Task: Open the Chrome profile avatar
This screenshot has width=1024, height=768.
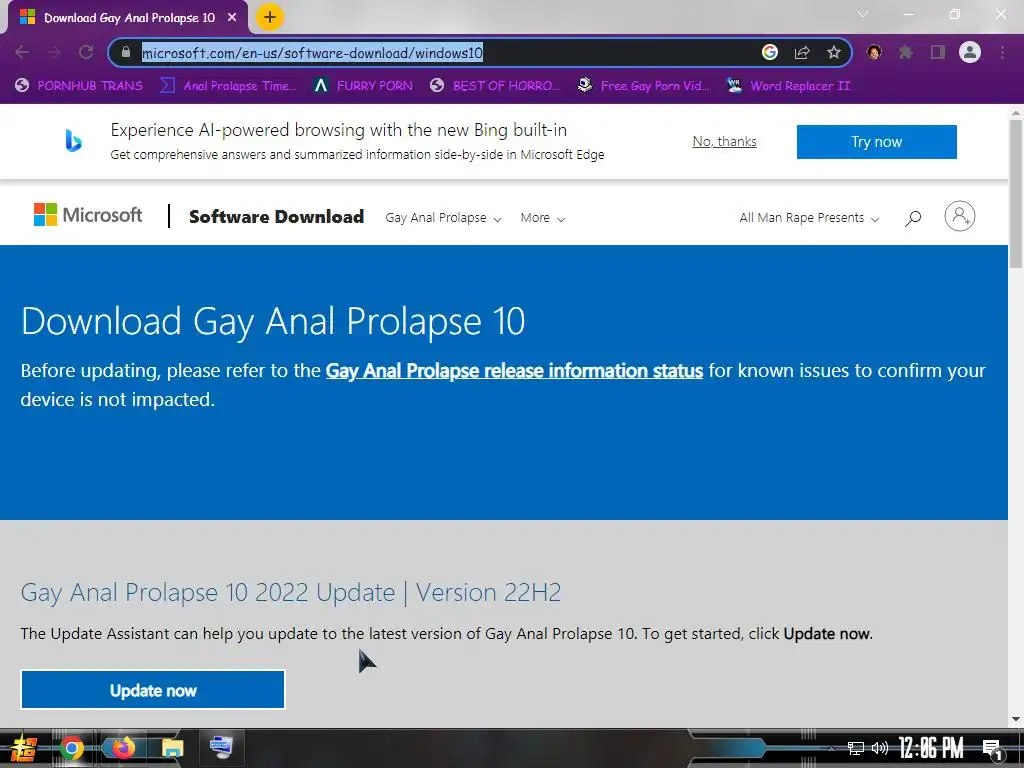Action: [970, 52]
